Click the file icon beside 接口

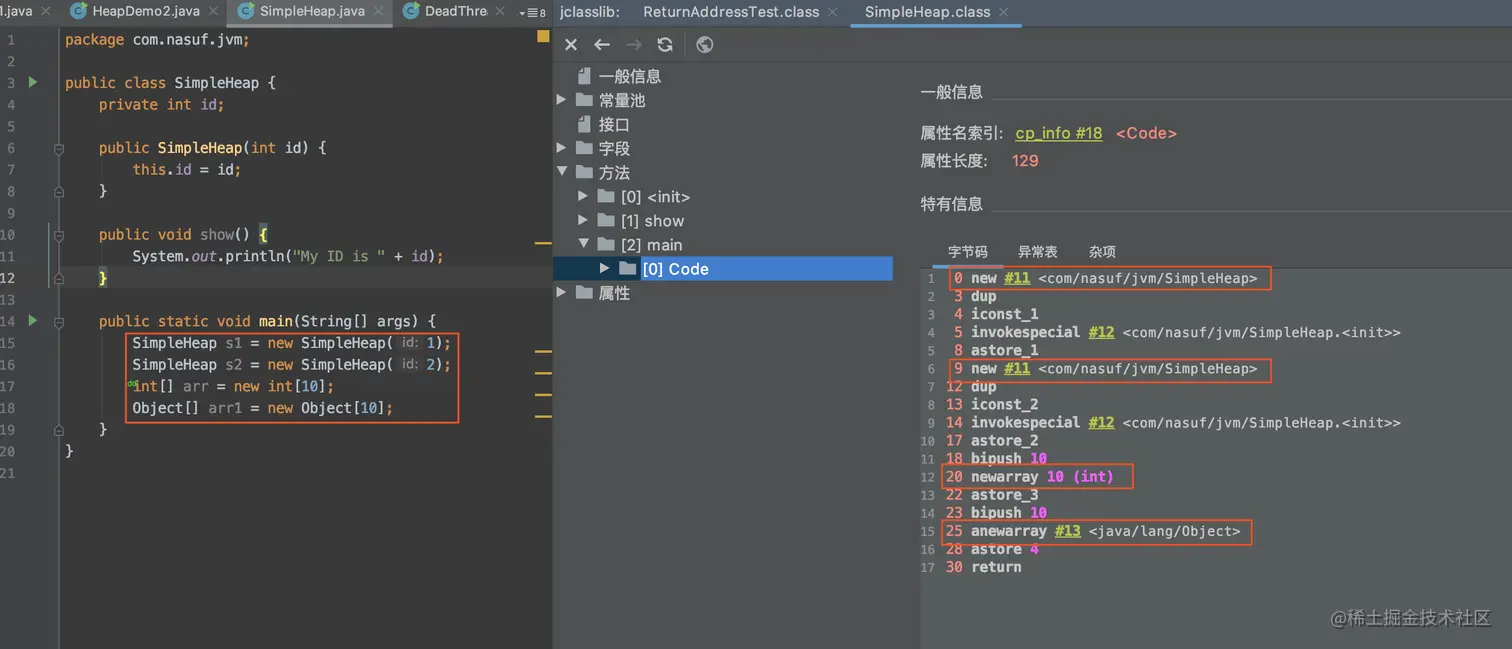584,124
